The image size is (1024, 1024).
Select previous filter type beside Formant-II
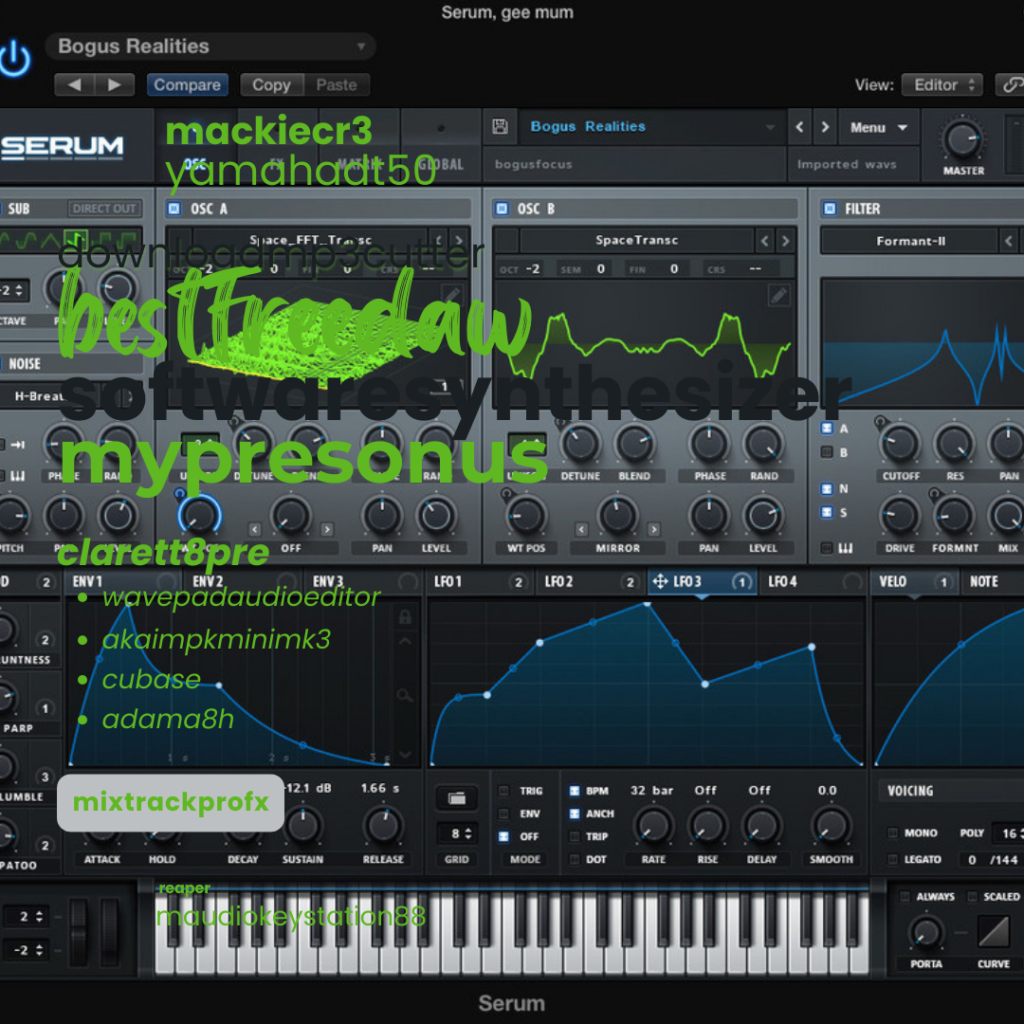pos(1008,242)
